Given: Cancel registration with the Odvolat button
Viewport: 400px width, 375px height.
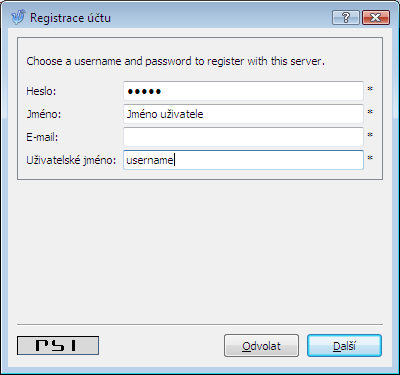Looking at the screenshot, I should coord(261,346).
